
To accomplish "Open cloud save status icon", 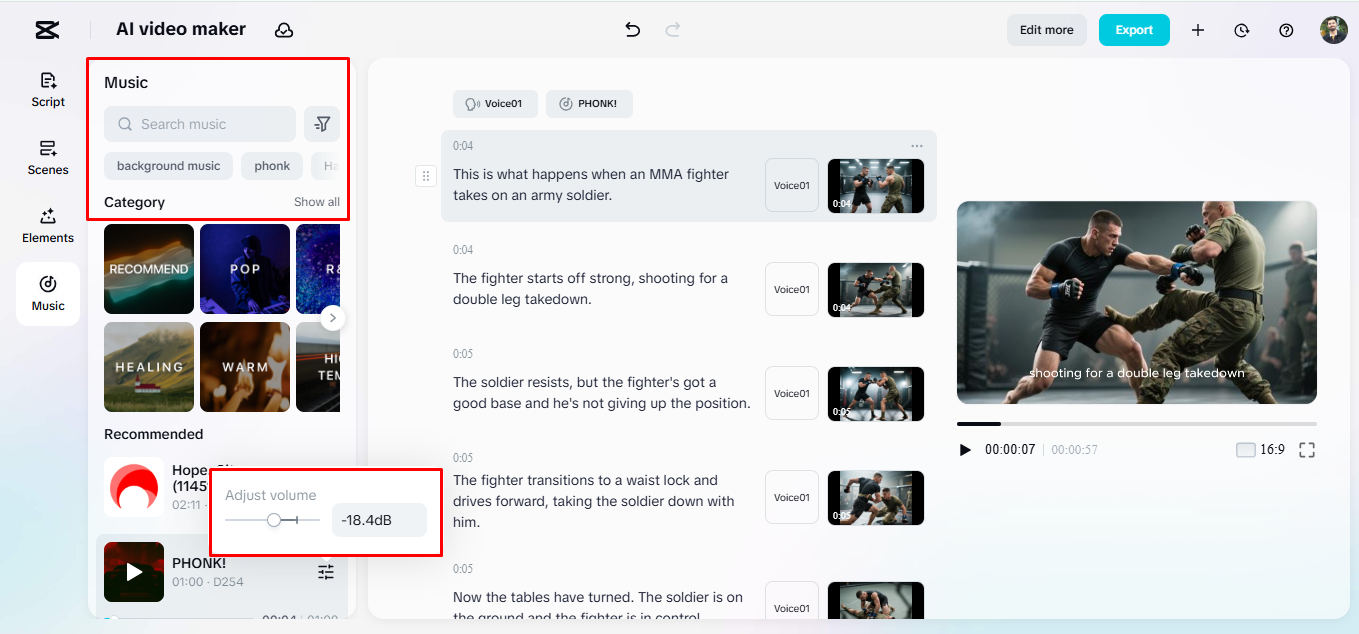I will [x=284, y=30].
